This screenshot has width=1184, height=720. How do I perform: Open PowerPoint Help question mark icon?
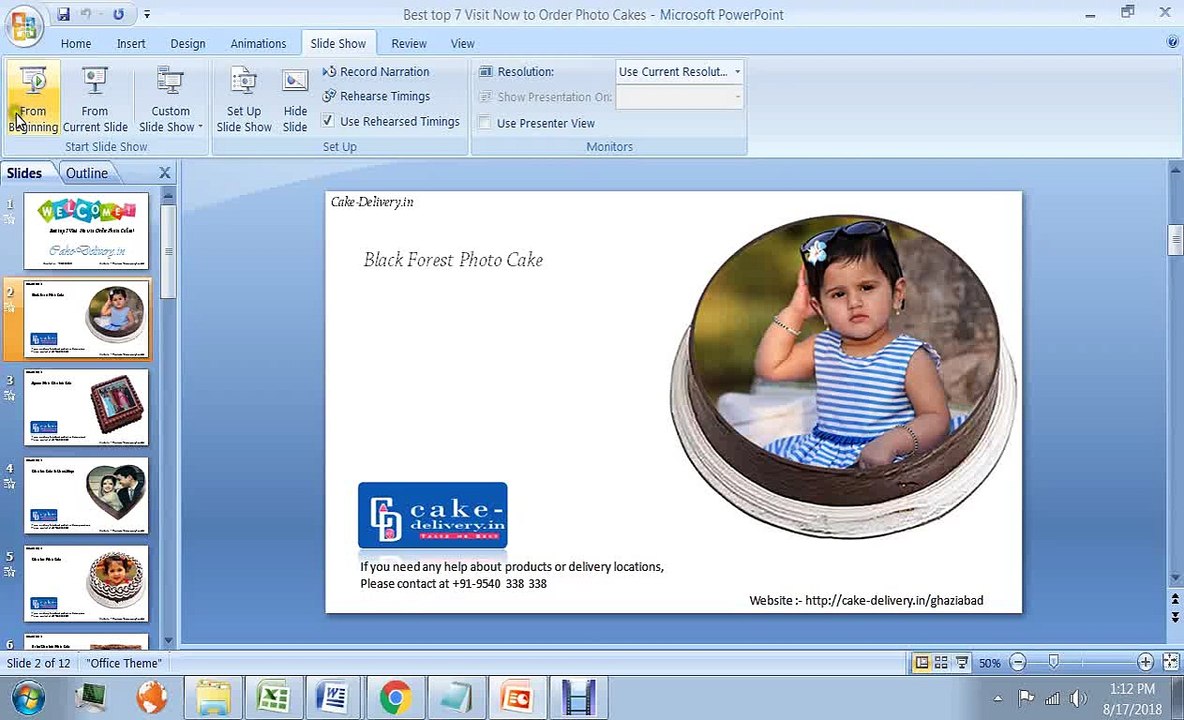[x=1172, y=43]
